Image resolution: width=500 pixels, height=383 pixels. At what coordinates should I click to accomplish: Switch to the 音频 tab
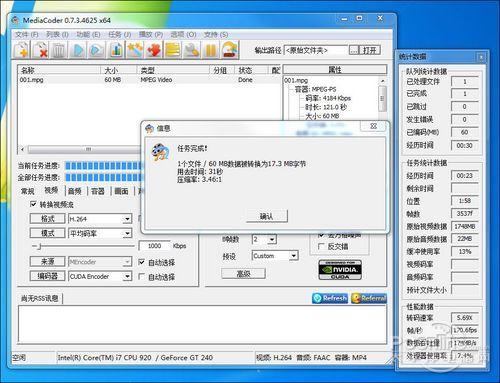coord(75,191)
